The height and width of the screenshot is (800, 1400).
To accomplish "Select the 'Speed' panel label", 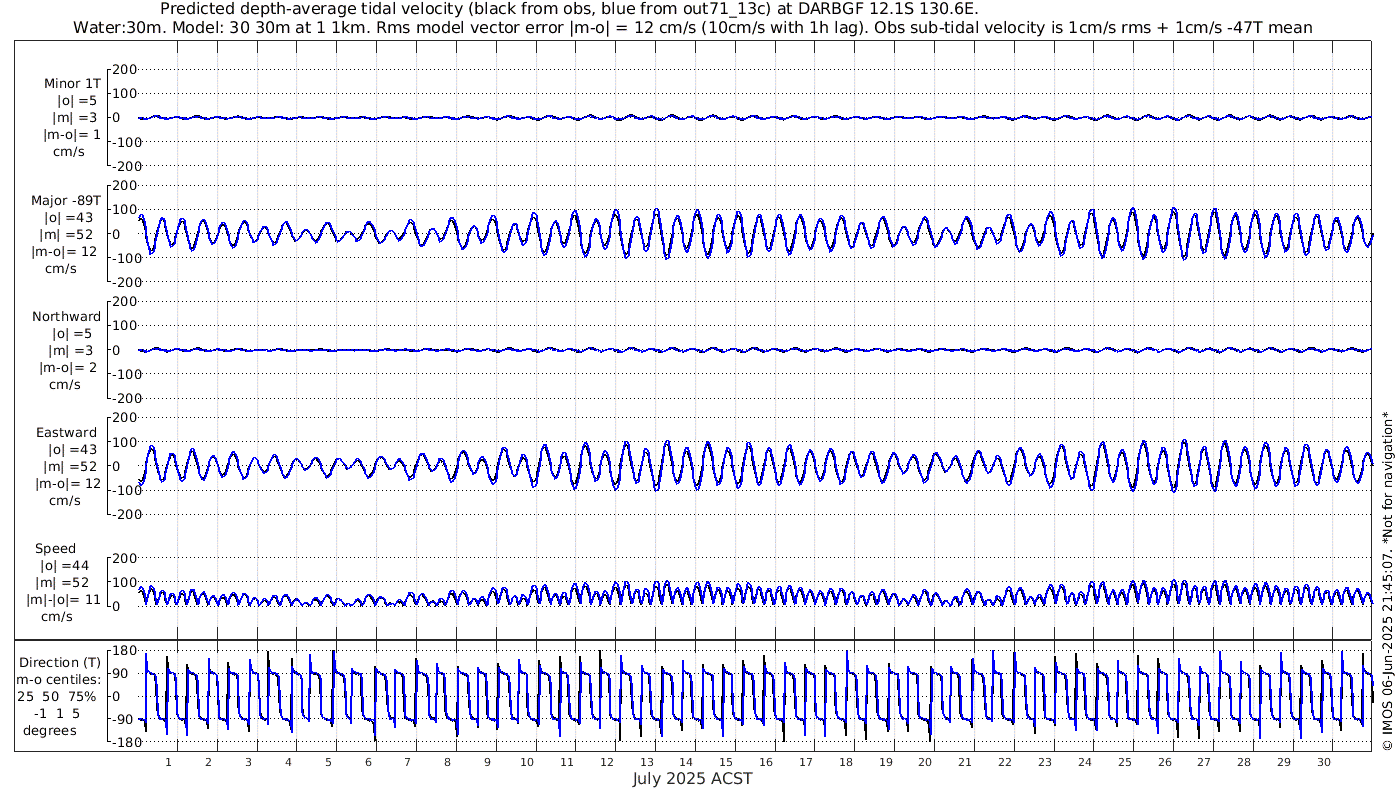I will click(56, 549).
